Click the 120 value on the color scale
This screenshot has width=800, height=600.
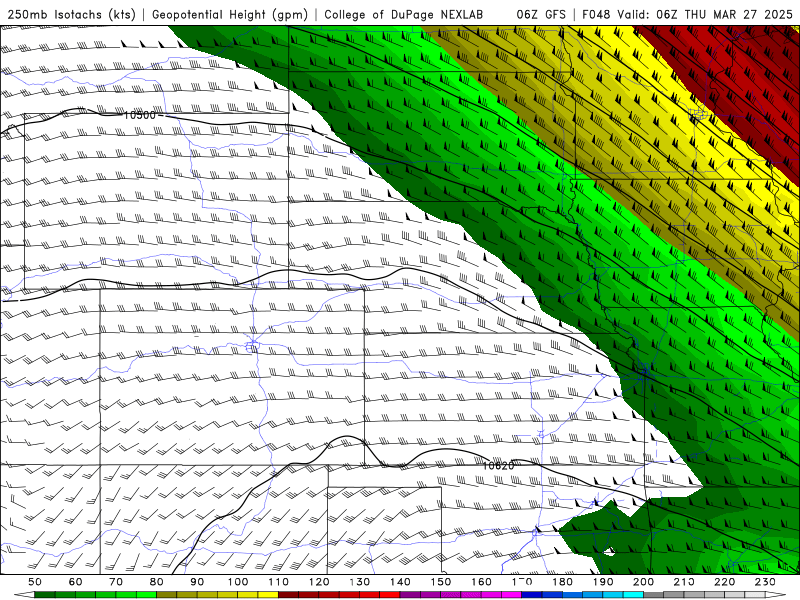(319, 582)
